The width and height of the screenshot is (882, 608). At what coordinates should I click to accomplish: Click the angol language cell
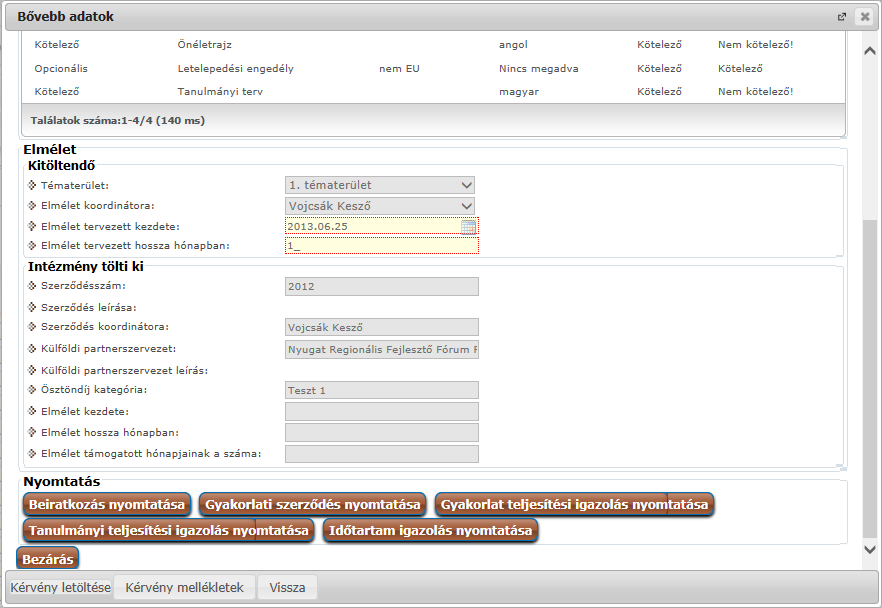[513, 44]
